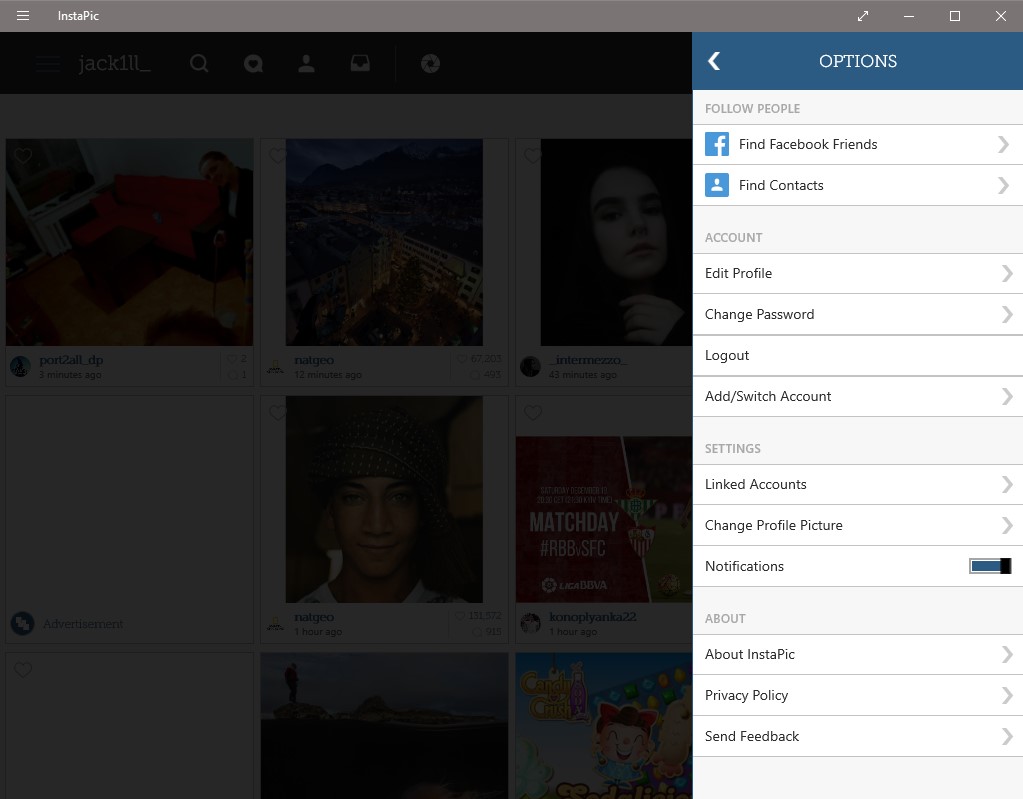Like the mountain city natgeo photo

point(277,155)
